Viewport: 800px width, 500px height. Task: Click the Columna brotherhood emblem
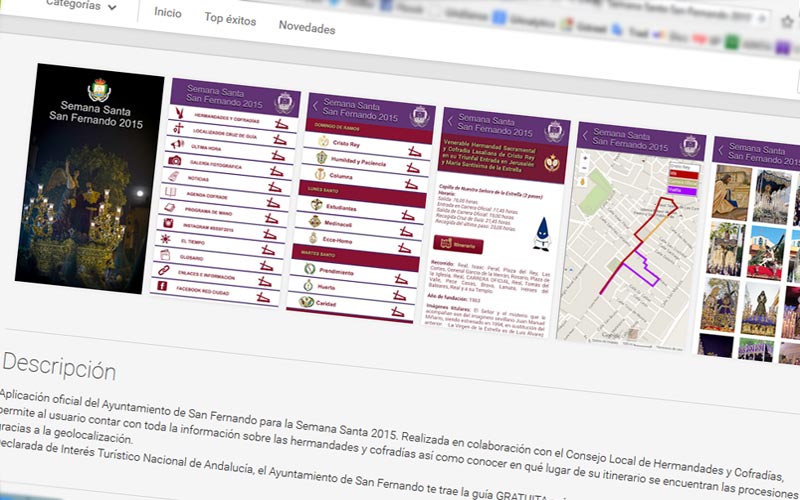320,174
